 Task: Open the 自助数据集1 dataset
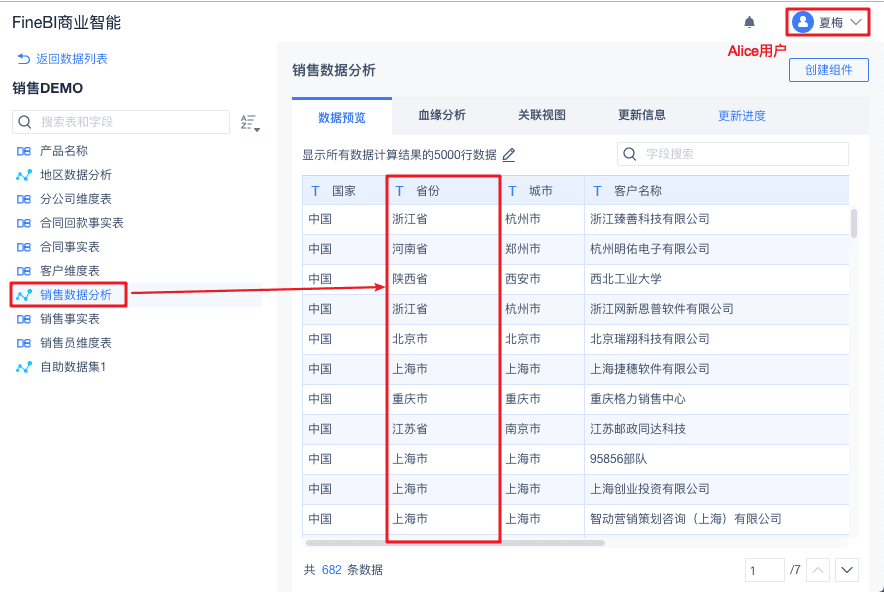coord(72,367)
